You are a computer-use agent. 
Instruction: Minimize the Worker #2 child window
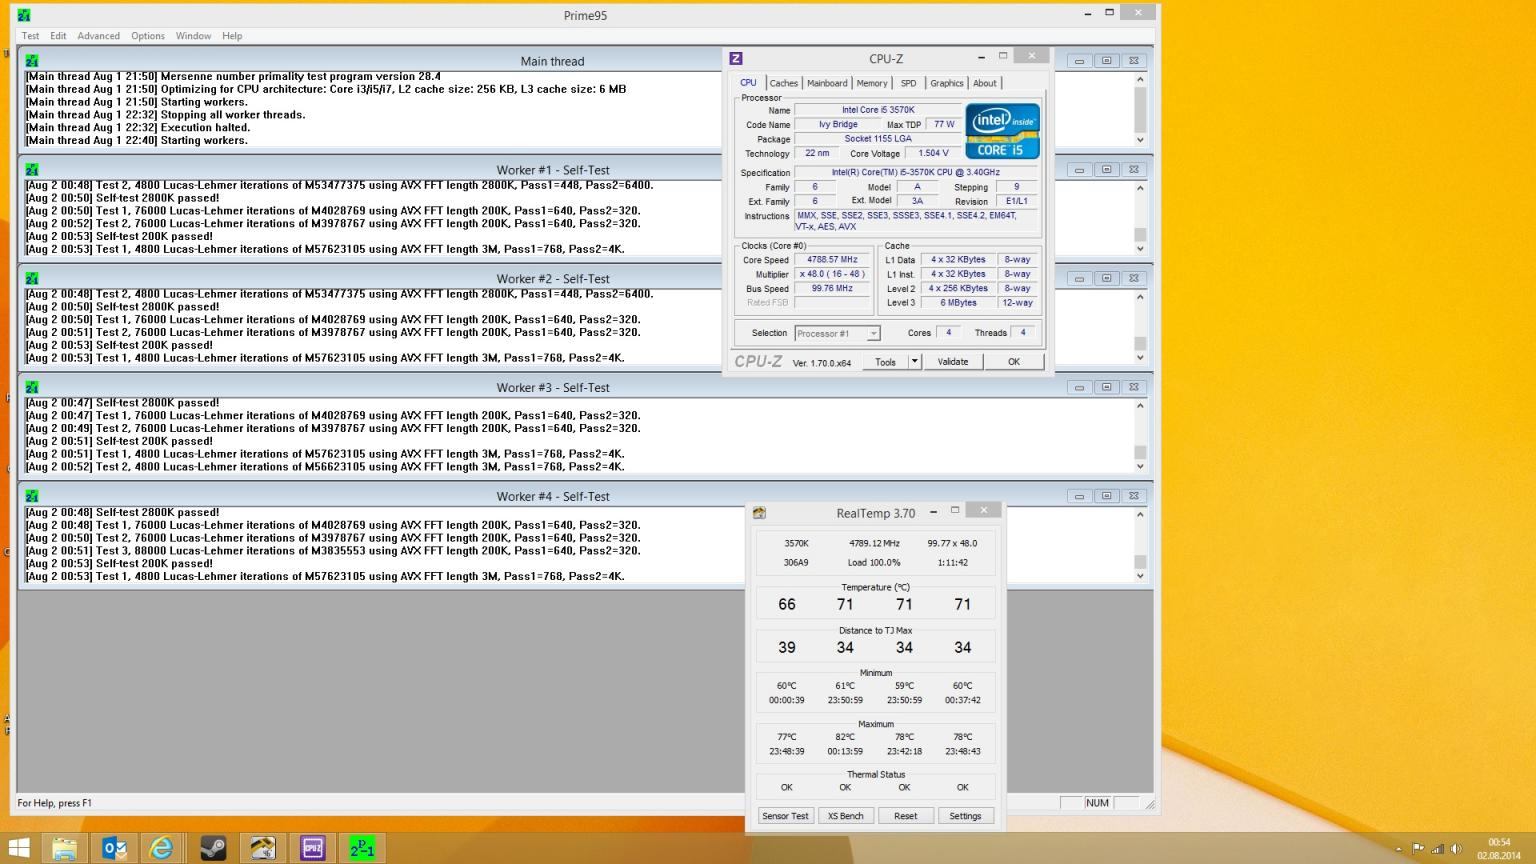(x=1079, y=279)
